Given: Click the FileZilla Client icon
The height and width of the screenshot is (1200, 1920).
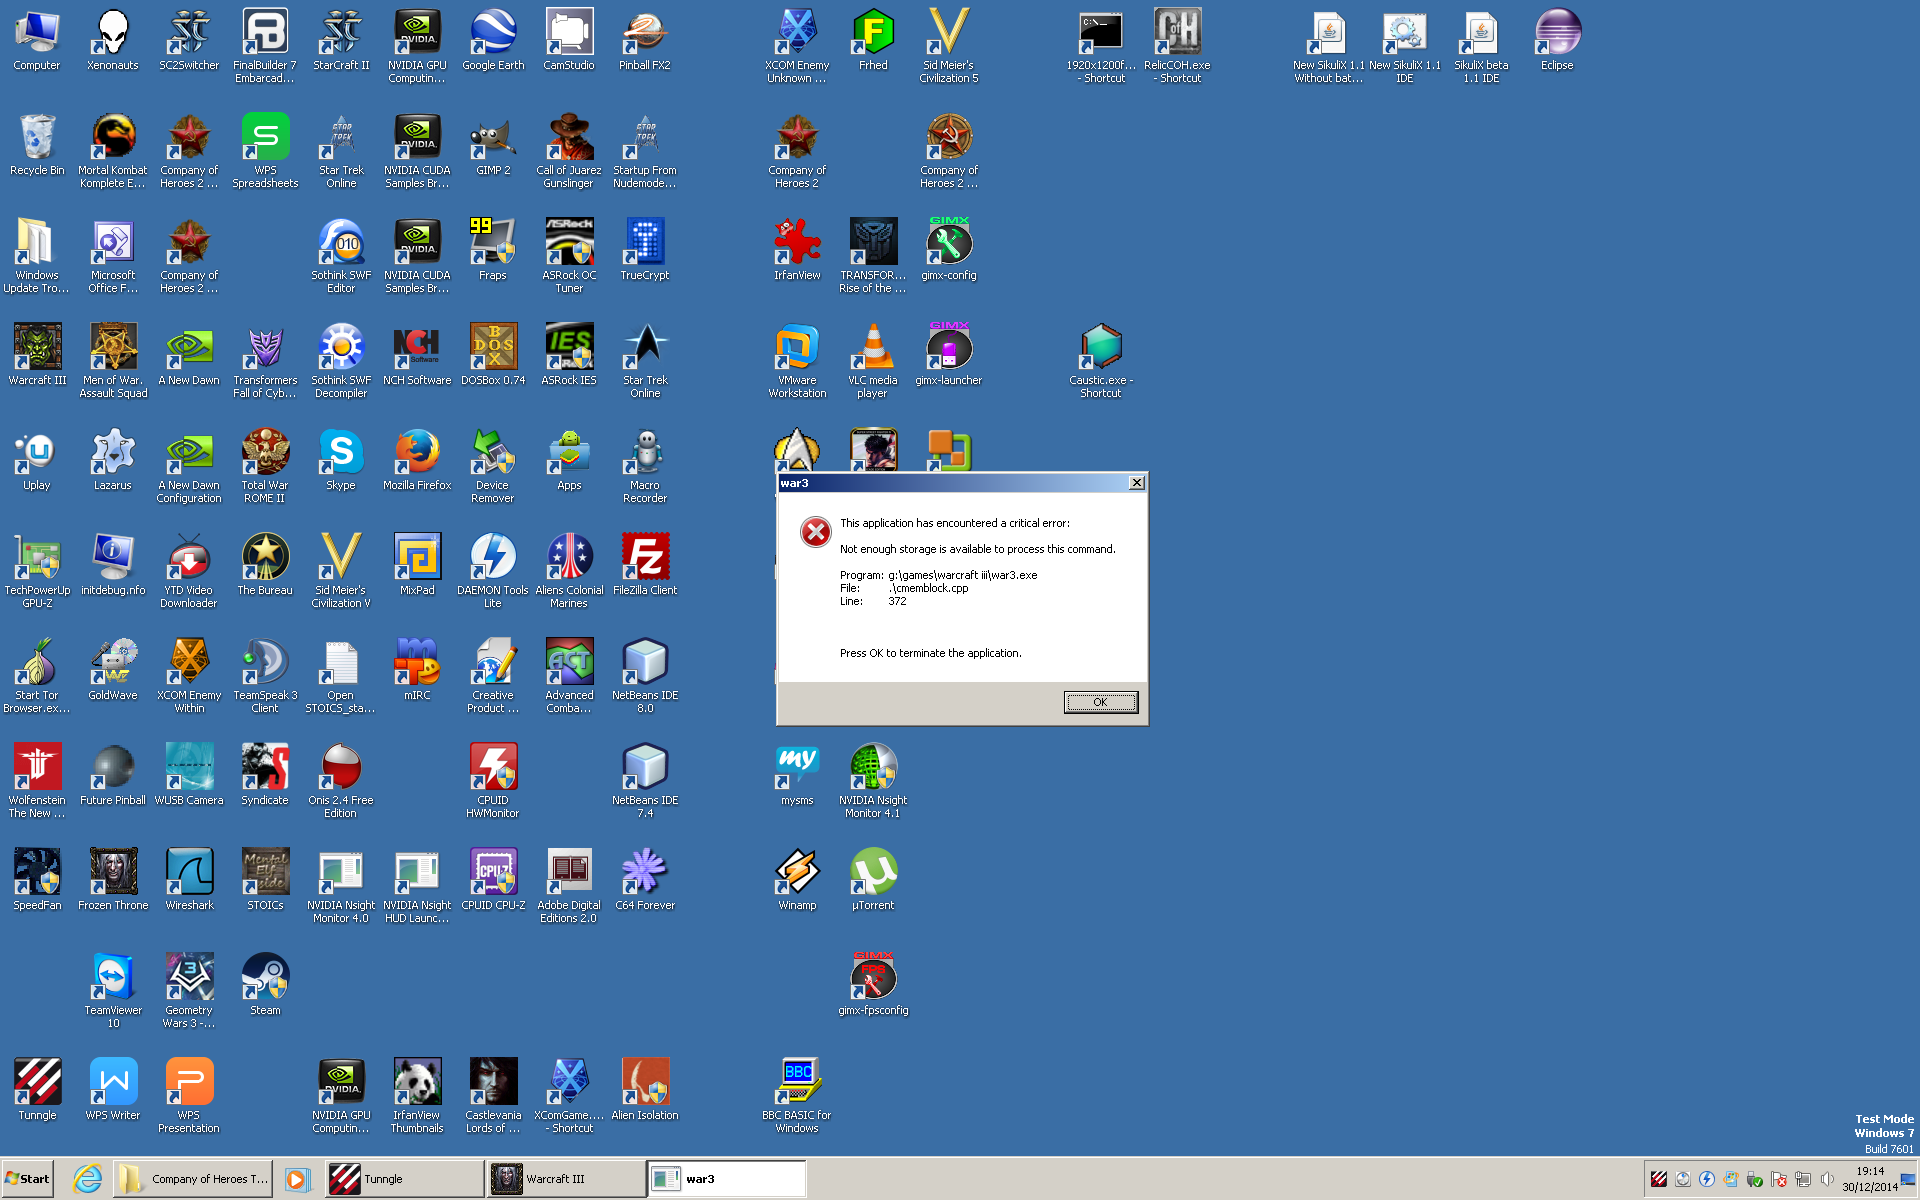Looking at the screenshot, I should (645, 558).
